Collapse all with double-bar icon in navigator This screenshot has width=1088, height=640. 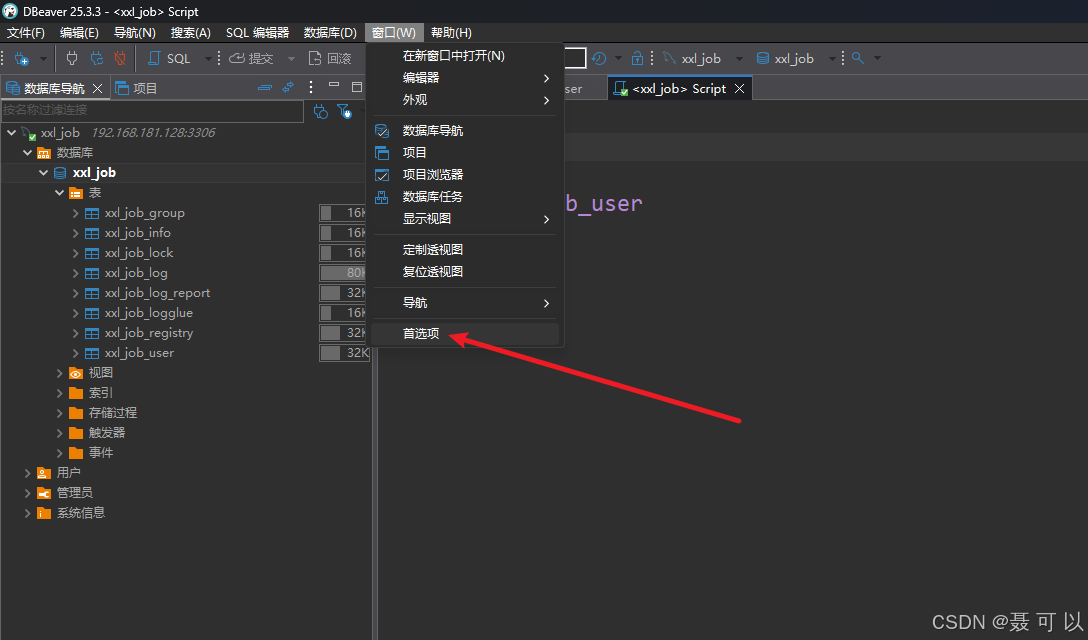[x=264, y=87]
